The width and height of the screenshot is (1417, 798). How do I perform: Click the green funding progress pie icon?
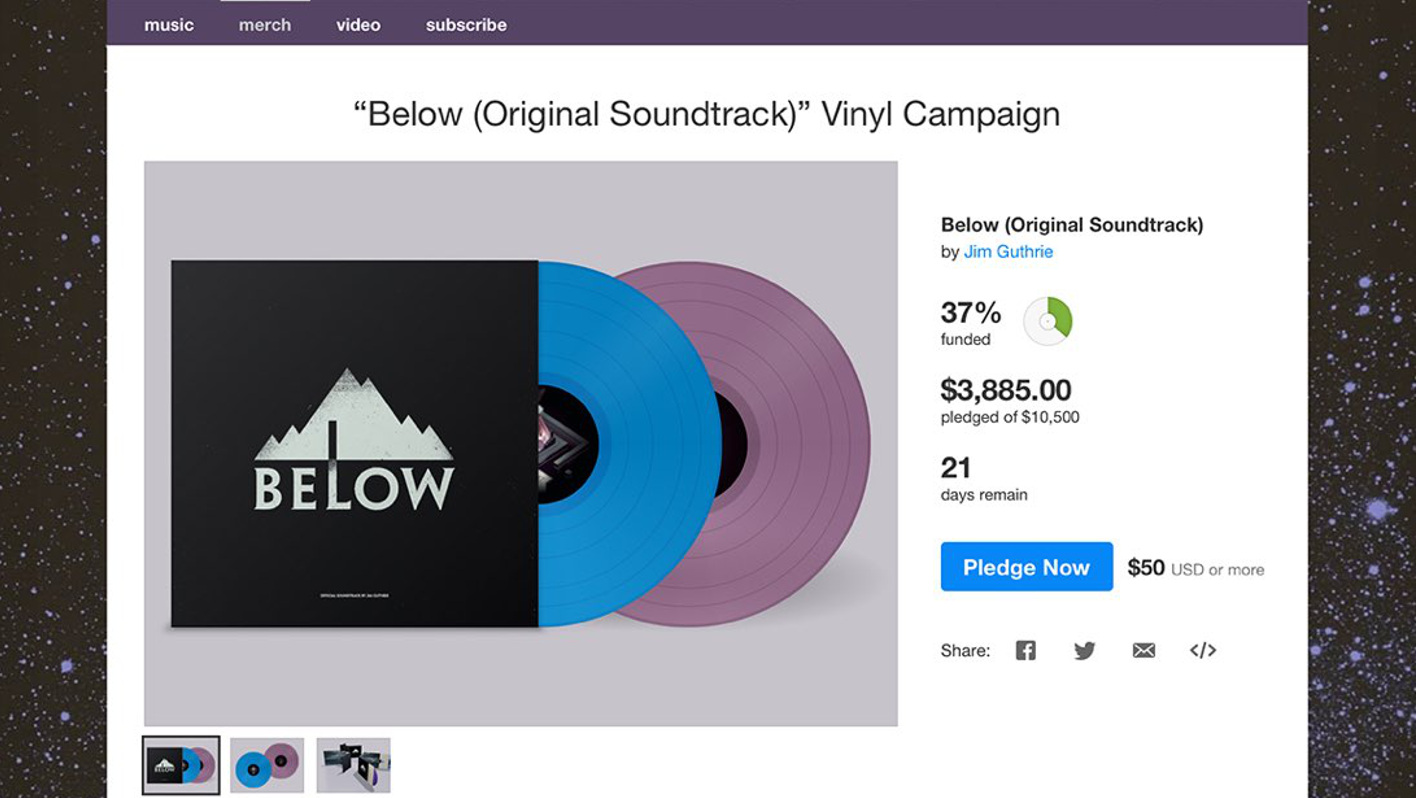tap(1047, 322)
